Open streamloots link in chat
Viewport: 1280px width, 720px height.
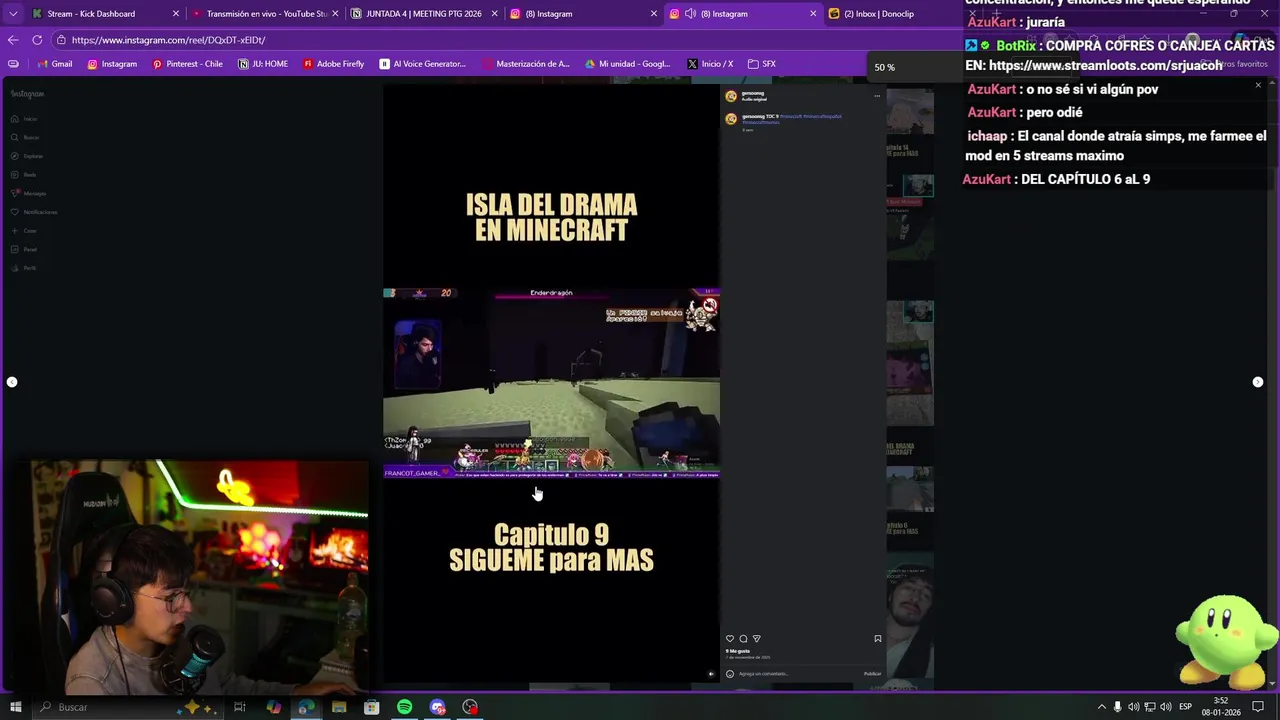tap(1105, 65)
